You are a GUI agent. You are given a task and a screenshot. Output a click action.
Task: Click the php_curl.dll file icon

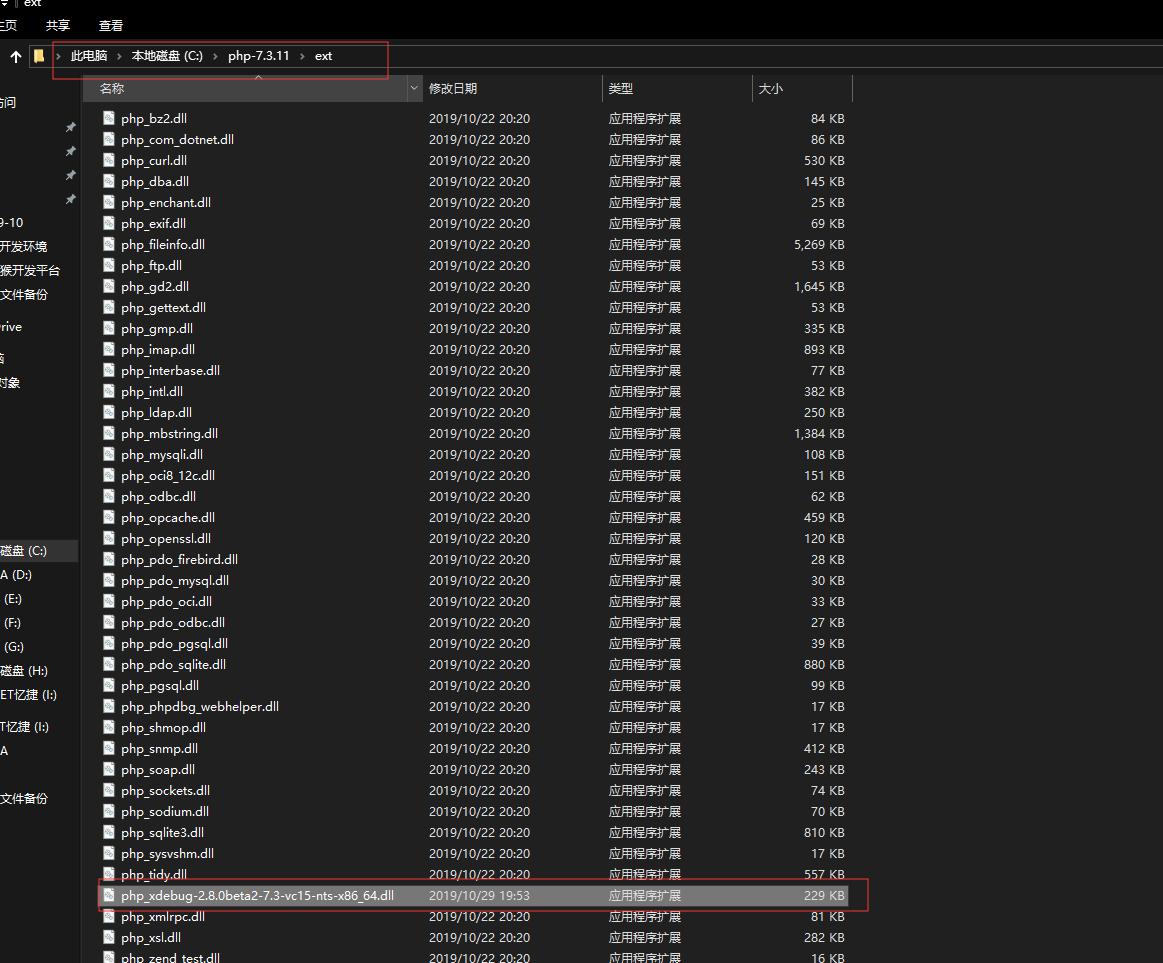[x=108, y=160]
